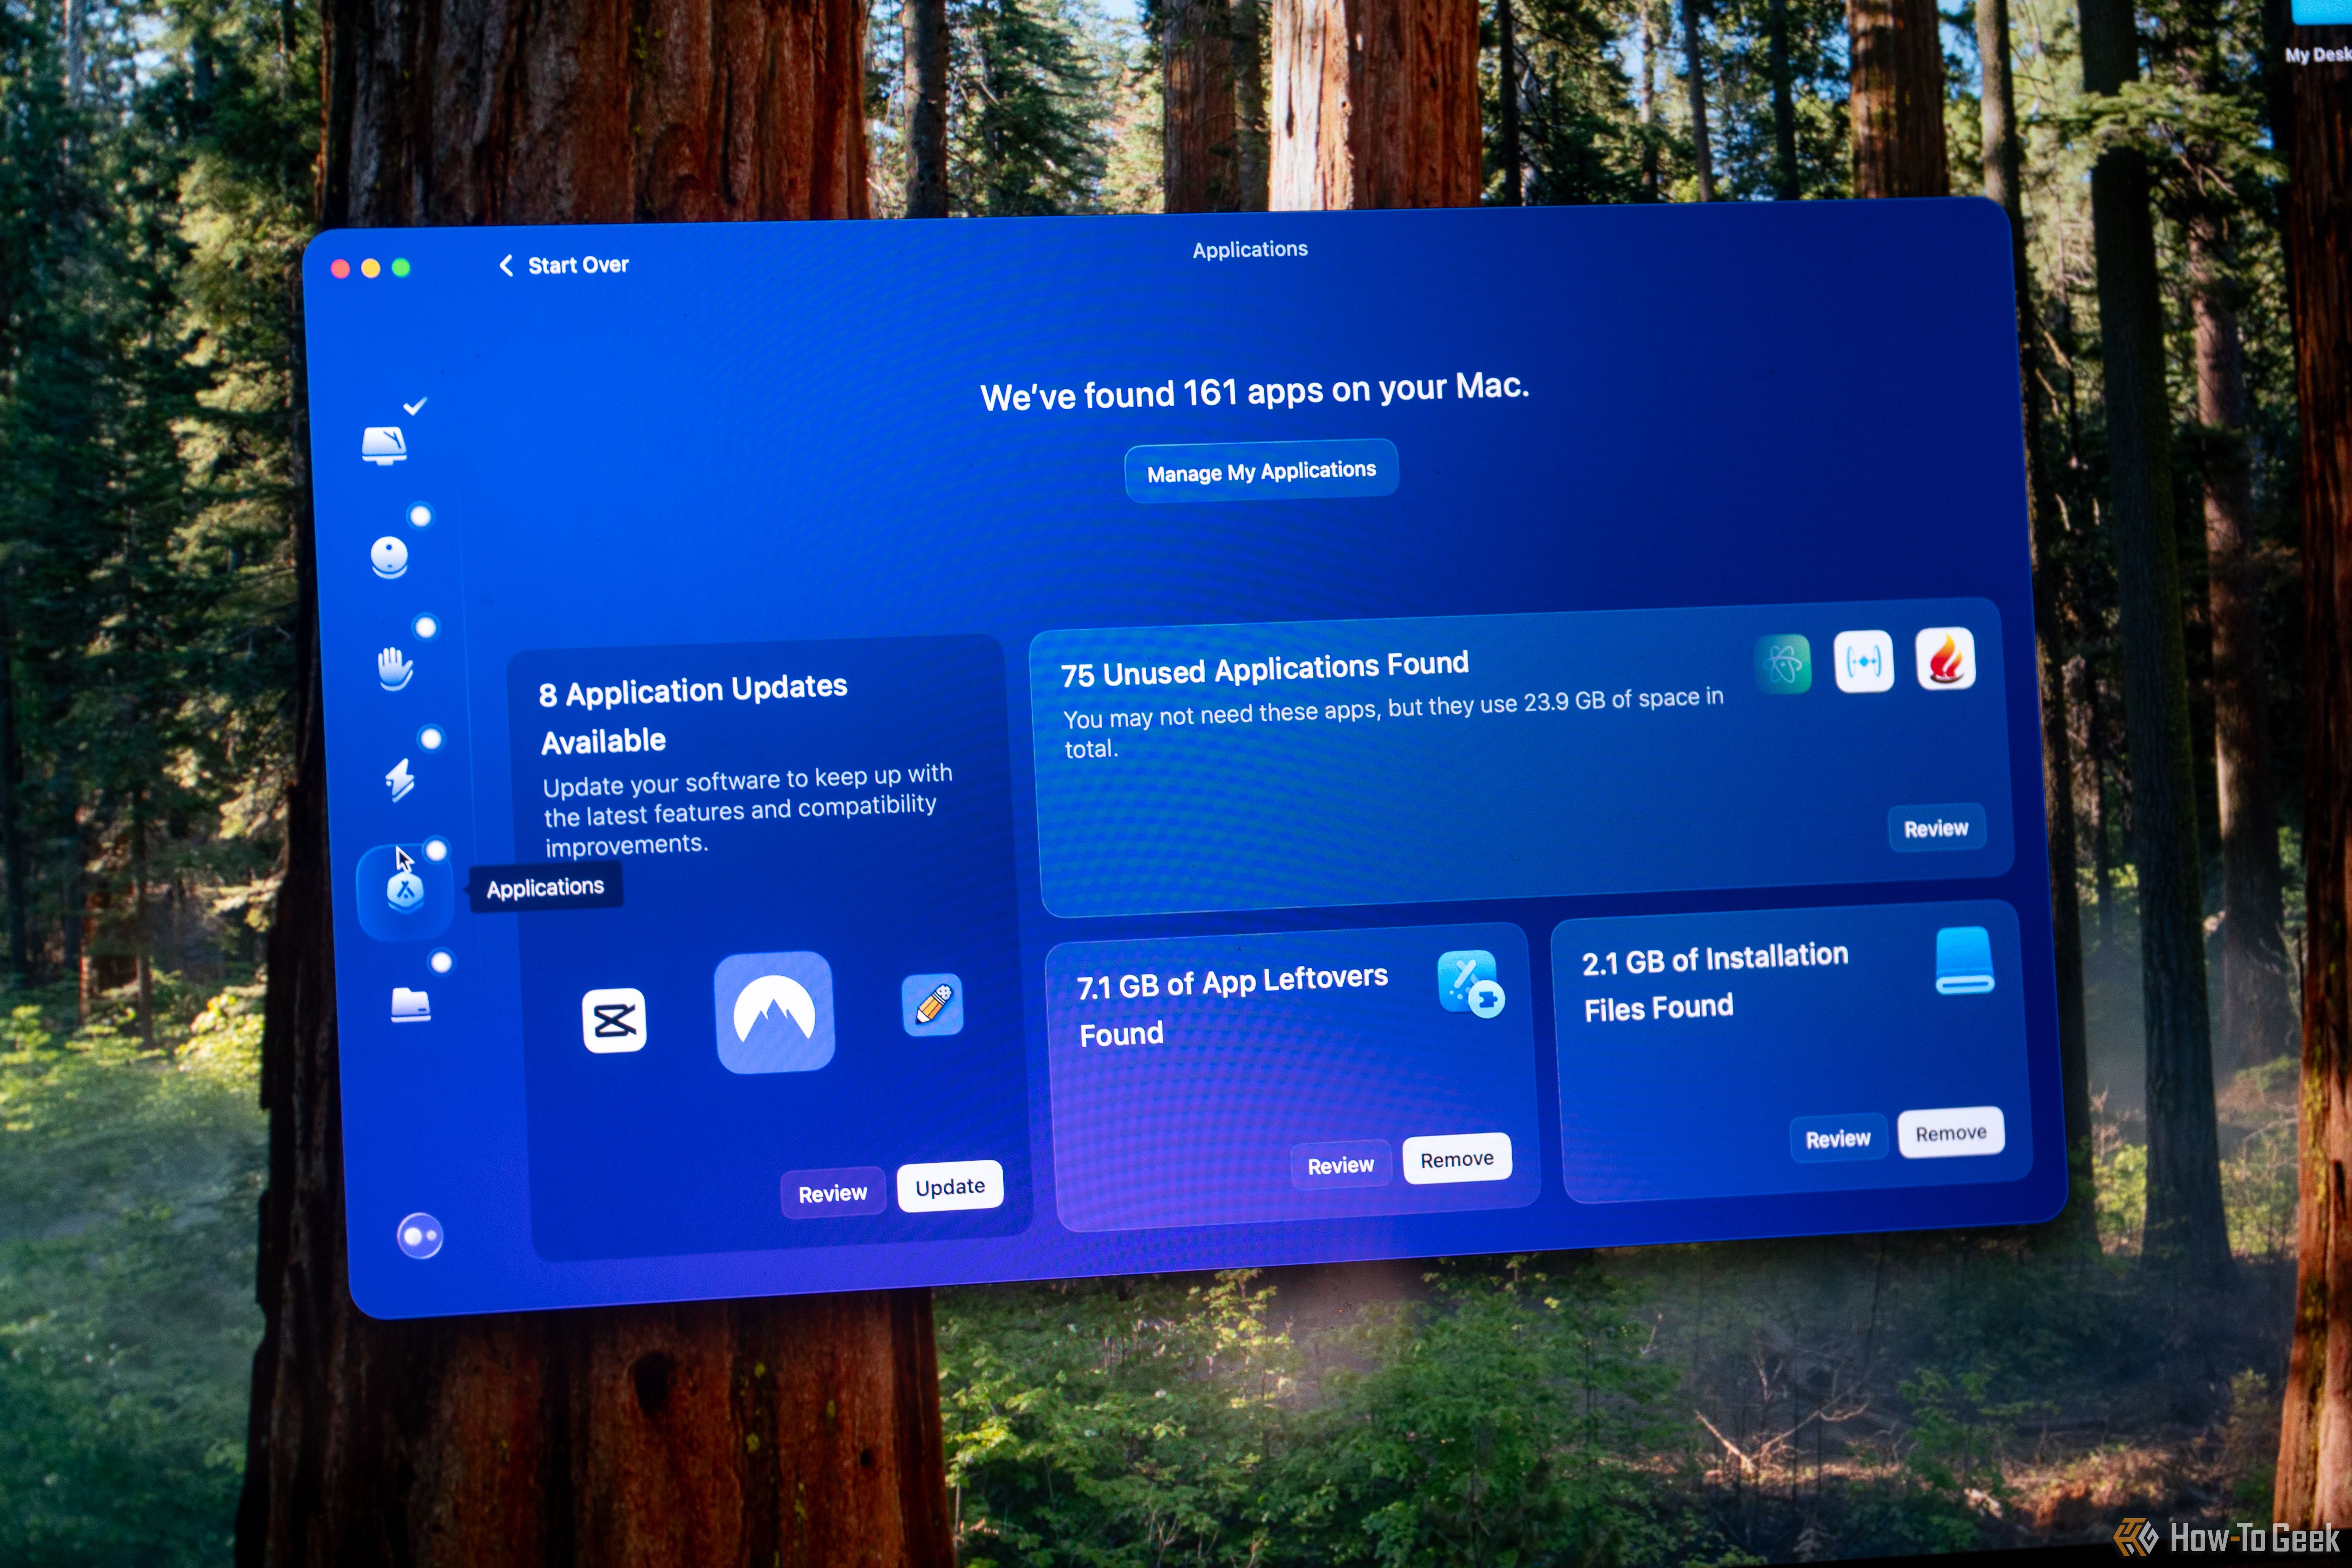Click Start Over navigation link
The width and height of the screenshot is (2352, 1568).
[x=564, y=264]
